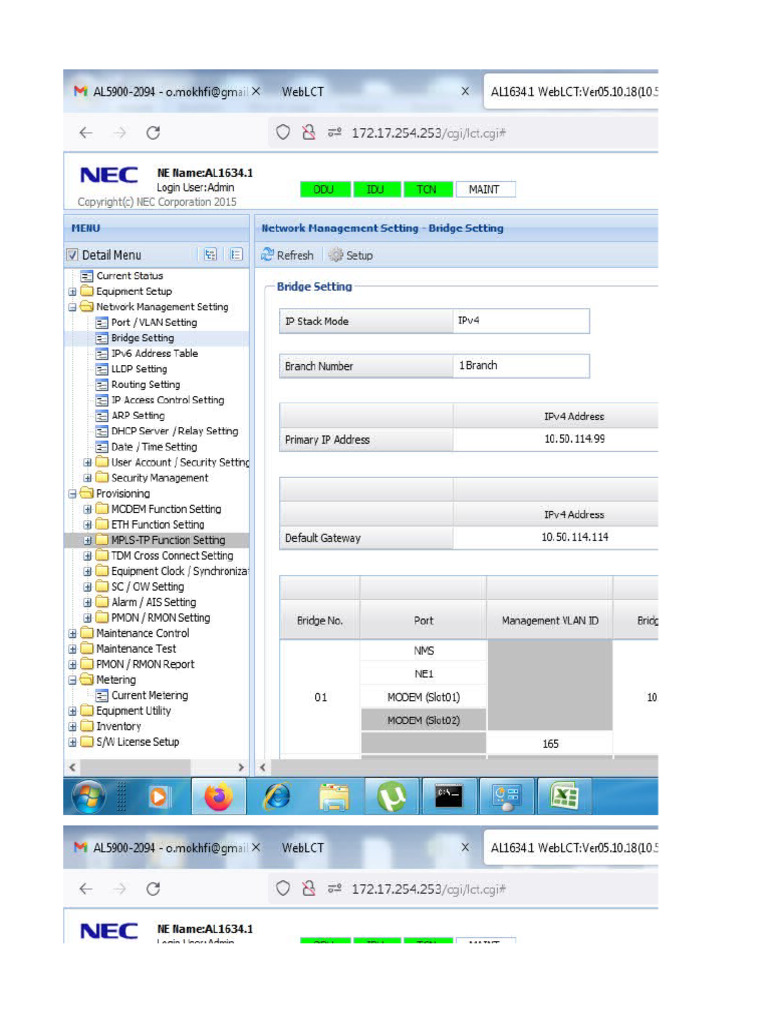Viewport: 768px width, 1024px height.
Task: Launch uTorrent from the taskbar
Action: pyautogui.click(x=391, y=796)
